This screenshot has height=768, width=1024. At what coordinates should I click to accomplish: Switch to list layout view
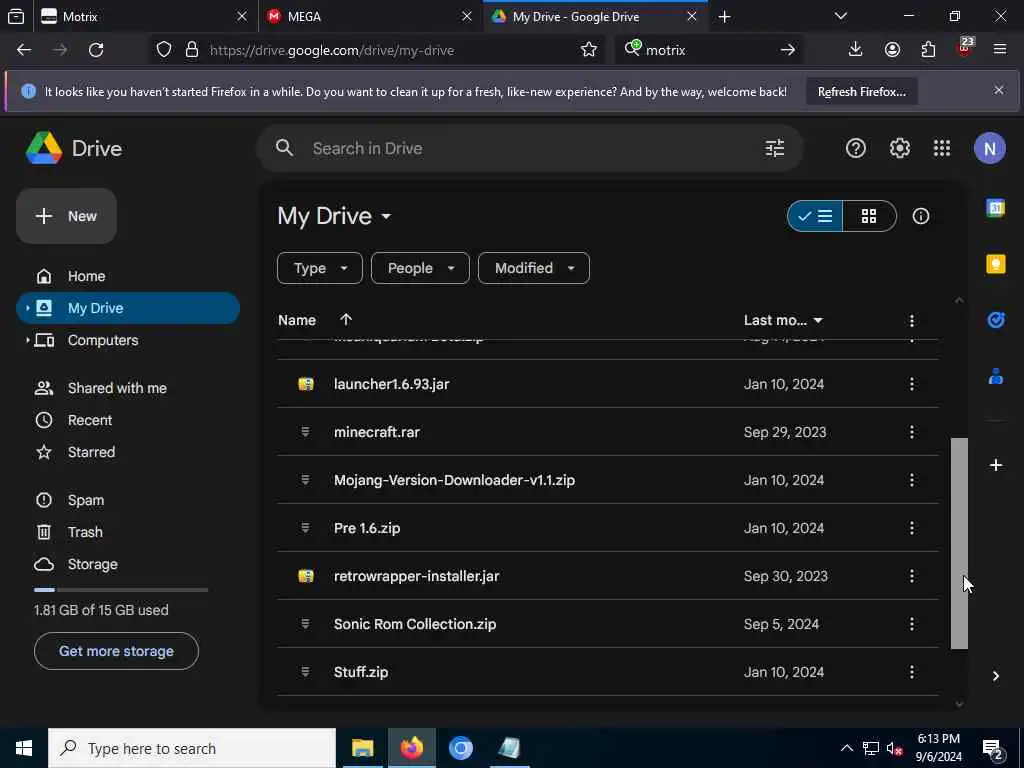click(815, 216)
